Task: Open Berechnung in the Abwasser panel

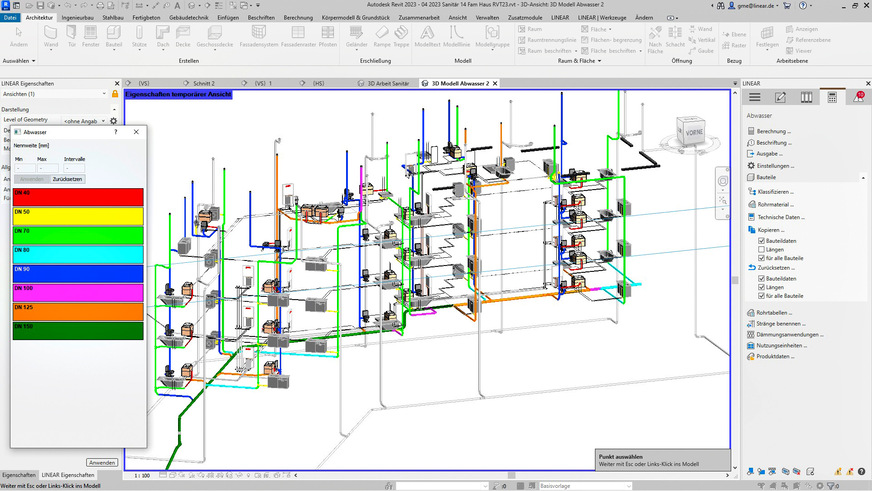Action: 773,131
